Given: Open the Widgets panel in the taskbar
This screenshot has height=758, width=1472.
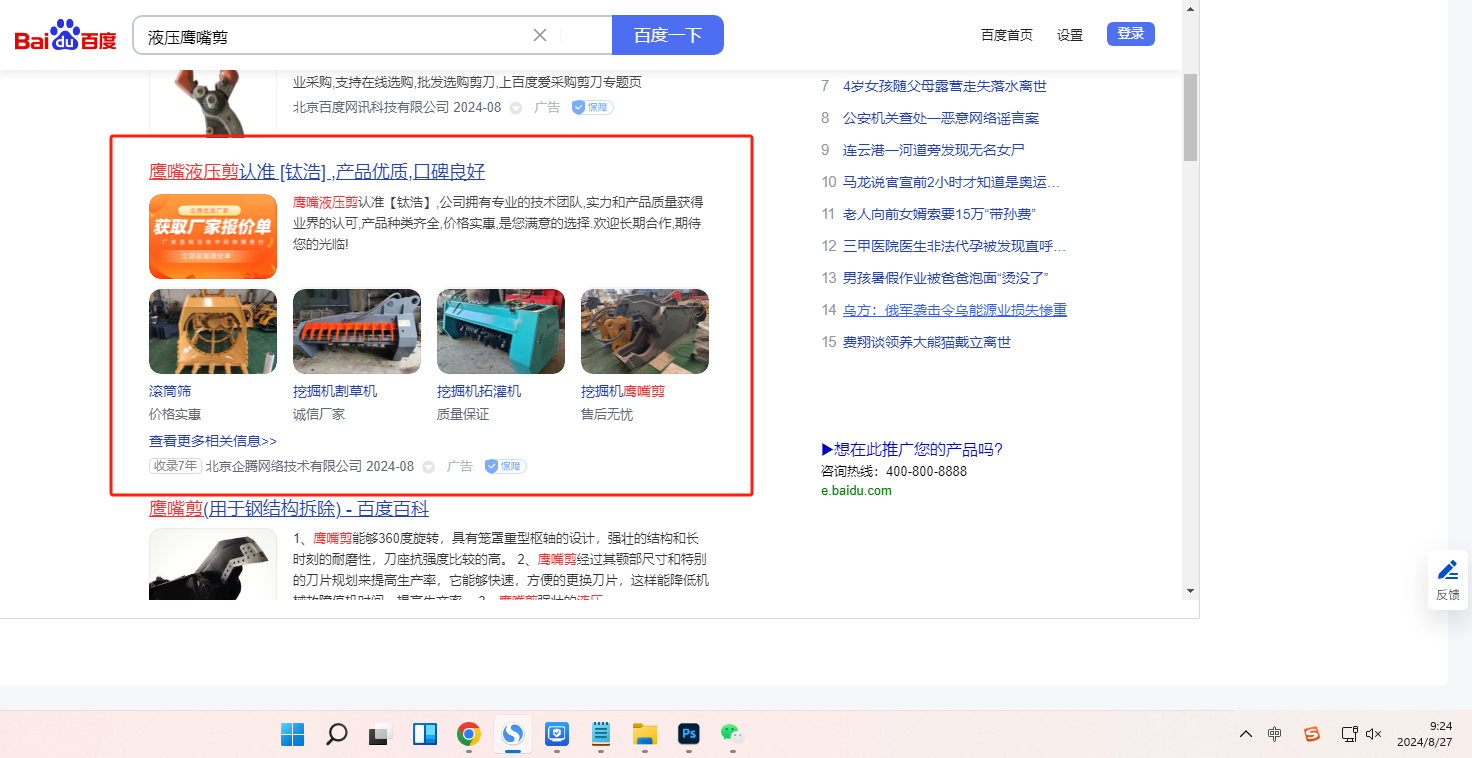Looking at the screenshot, I should coord(425,734).
